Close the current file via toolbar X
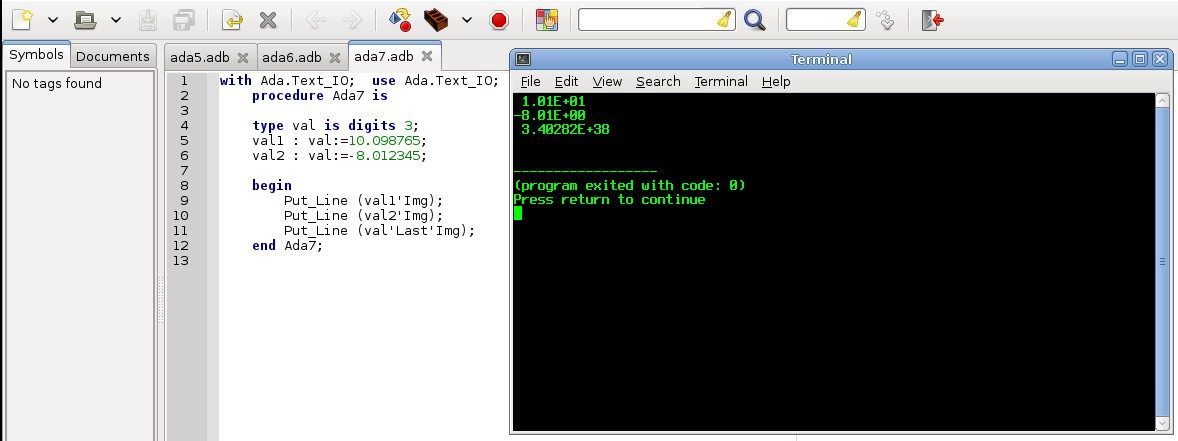 (x=268, y=20)
